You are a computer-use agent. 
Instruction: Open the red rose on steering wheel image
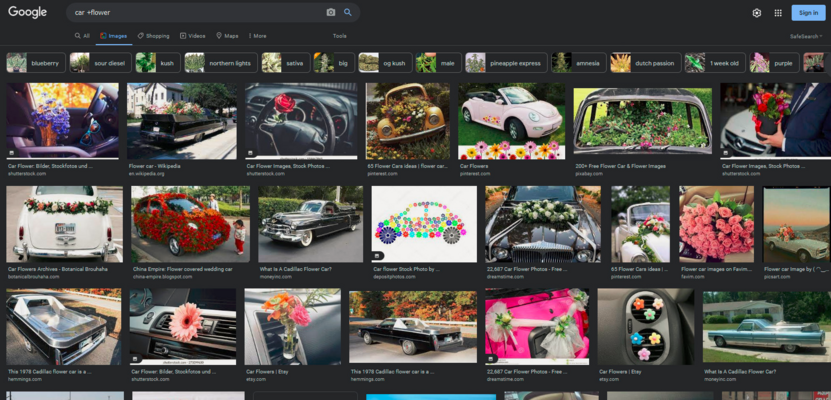301,121
